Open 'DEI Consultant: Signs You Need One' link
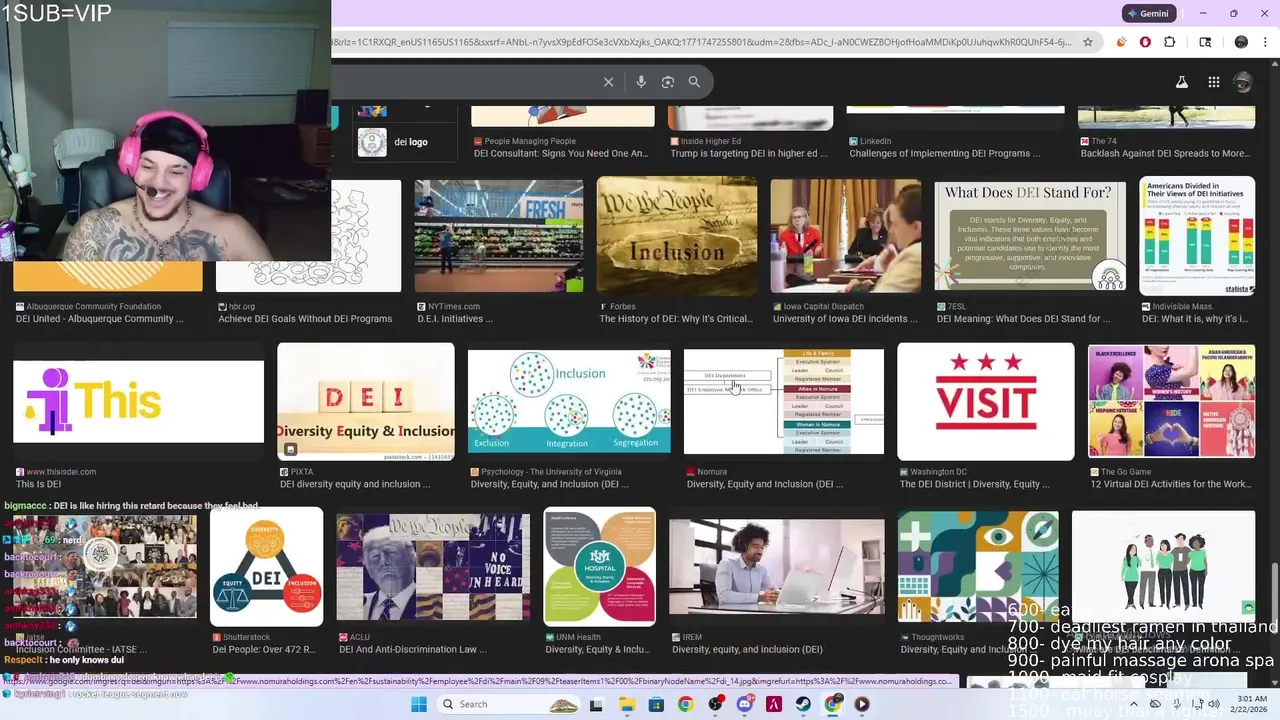 click(x=561, y=154)
